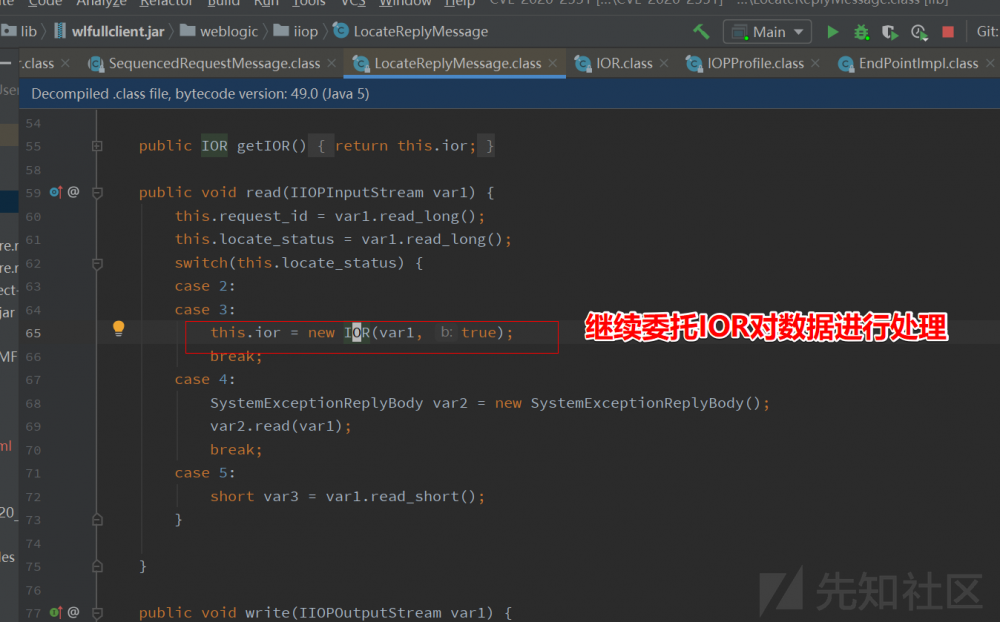
Task: Open the profiler via the clock icon
Action: (x=919, y=31)
